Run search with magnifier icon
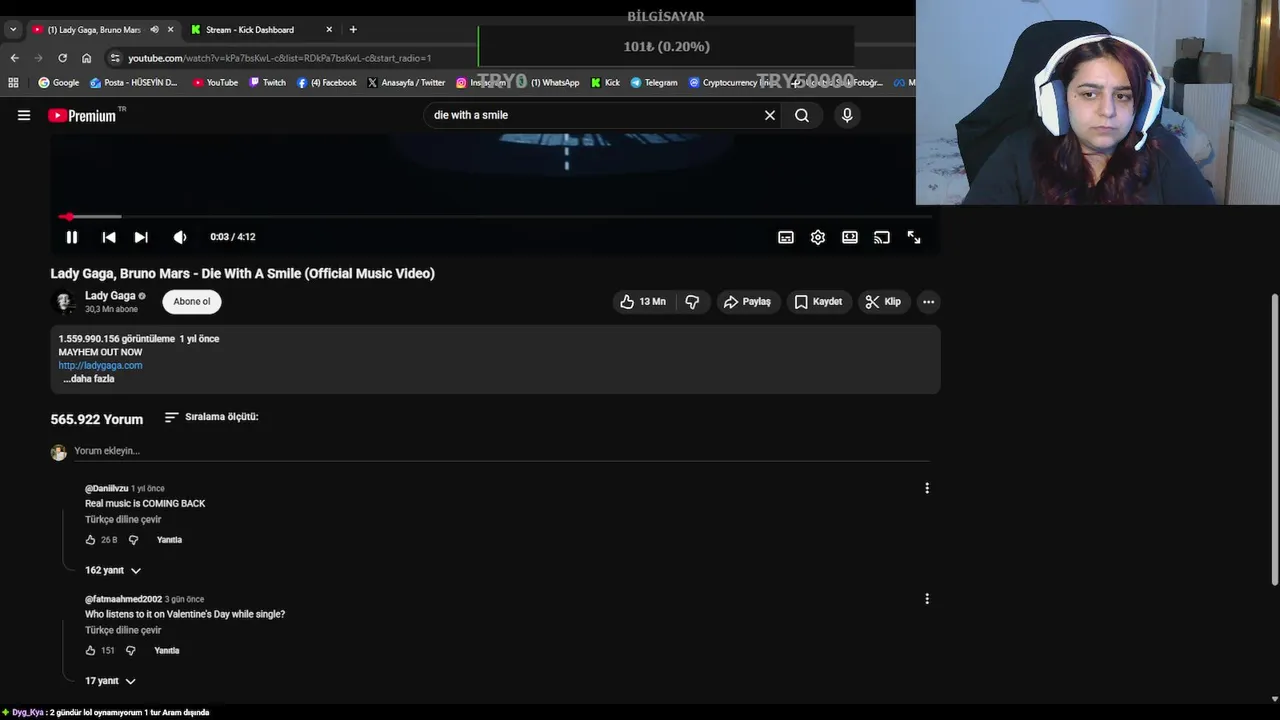1280x720 pixels. point(802,115)
